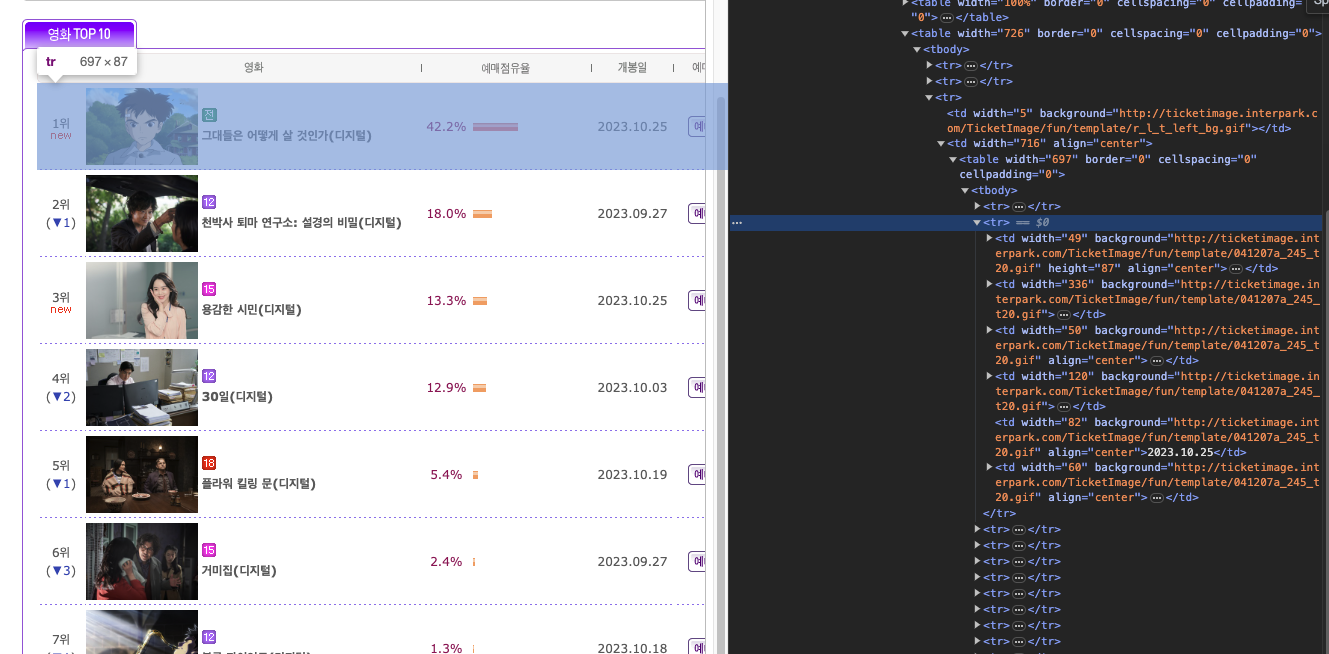Collapse the td width="716" node

pos(941,144)
